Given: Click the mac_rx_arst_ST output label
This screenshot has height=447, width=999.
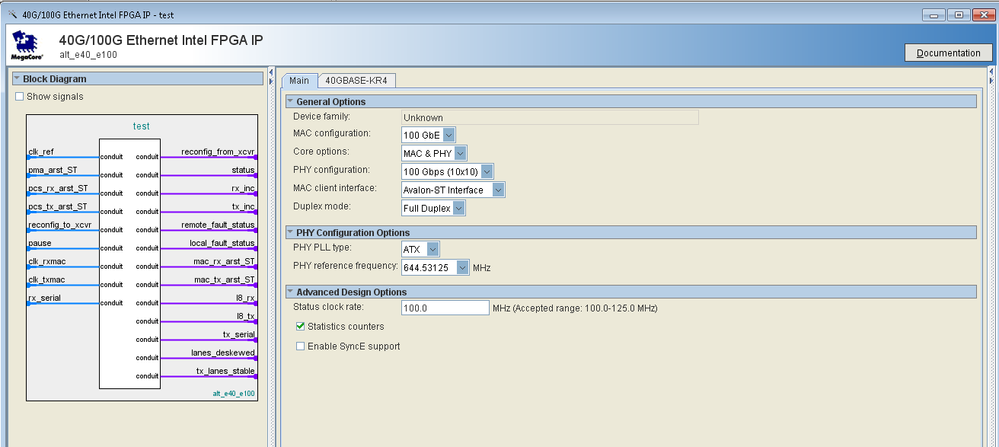Looking at the screenshot, I should [224, 261].
